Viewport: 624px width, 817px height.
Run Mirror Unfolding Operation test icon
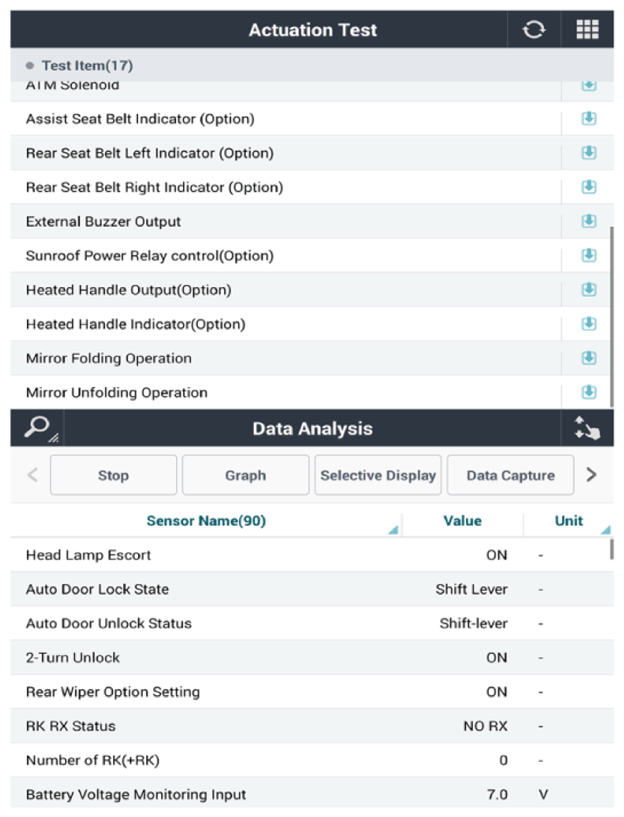coord(589,392)
